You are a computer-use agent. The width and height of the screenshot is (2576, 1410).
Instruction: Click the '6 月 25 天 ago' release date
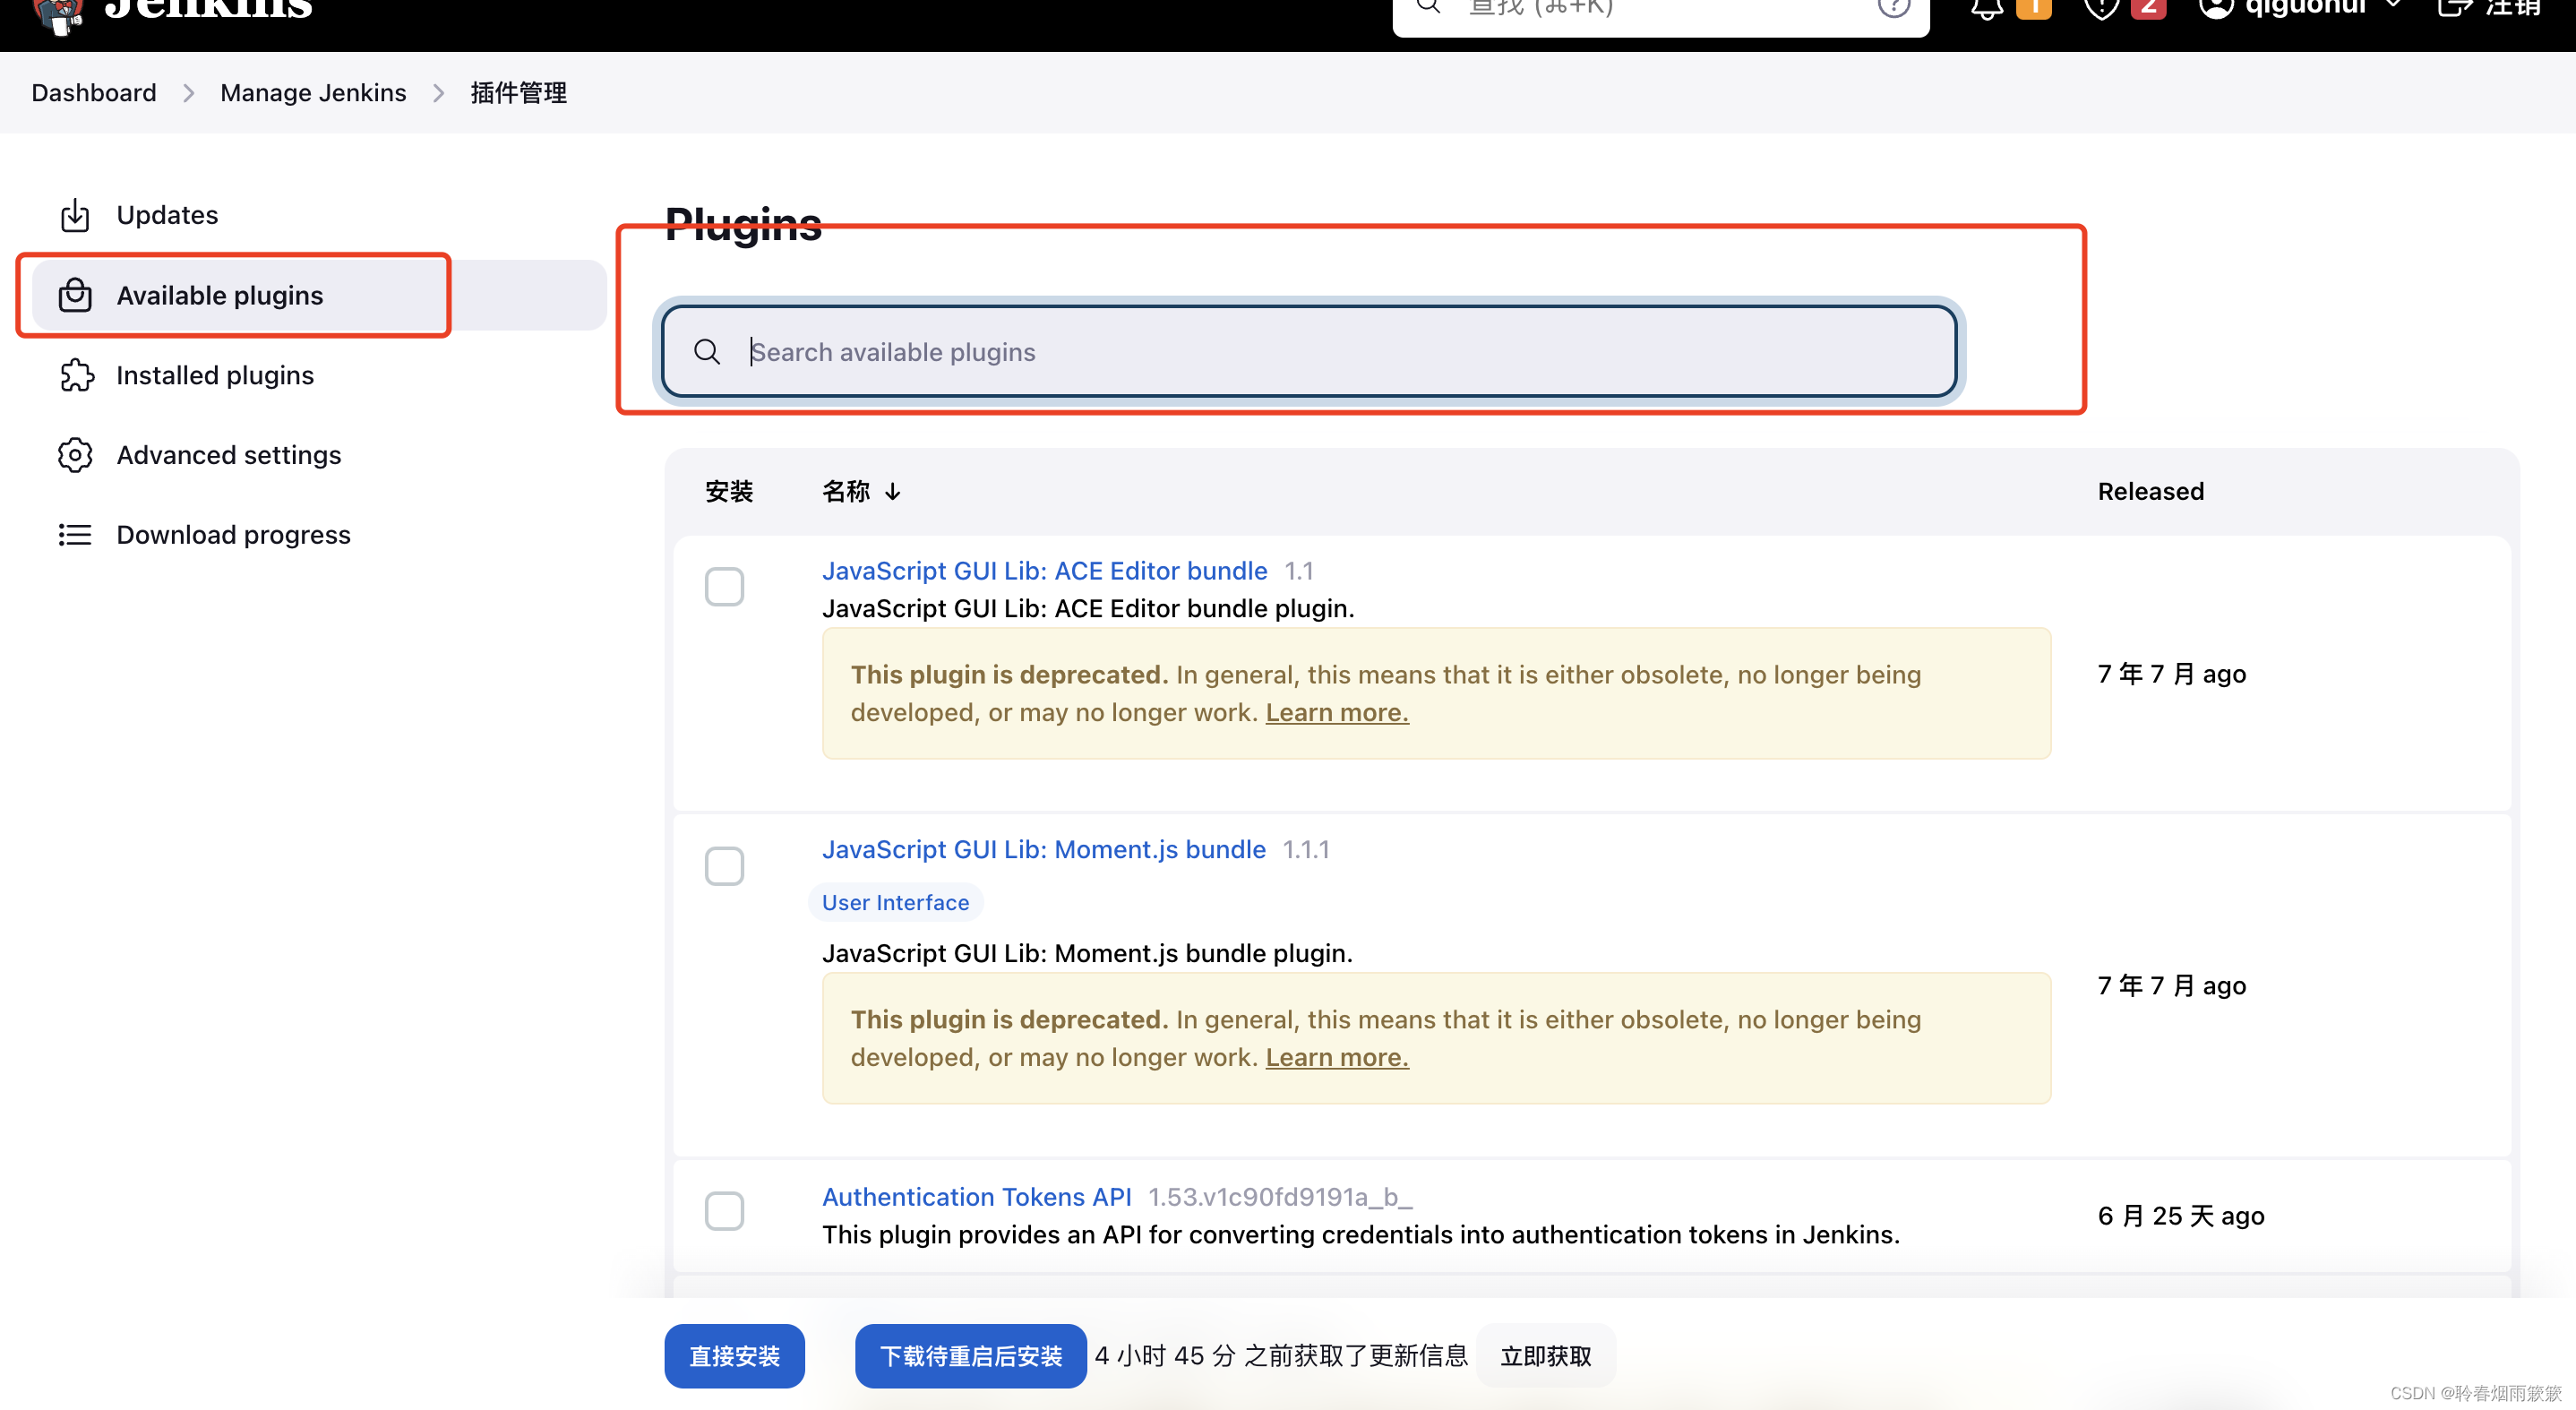[x=2180, y=1215]
